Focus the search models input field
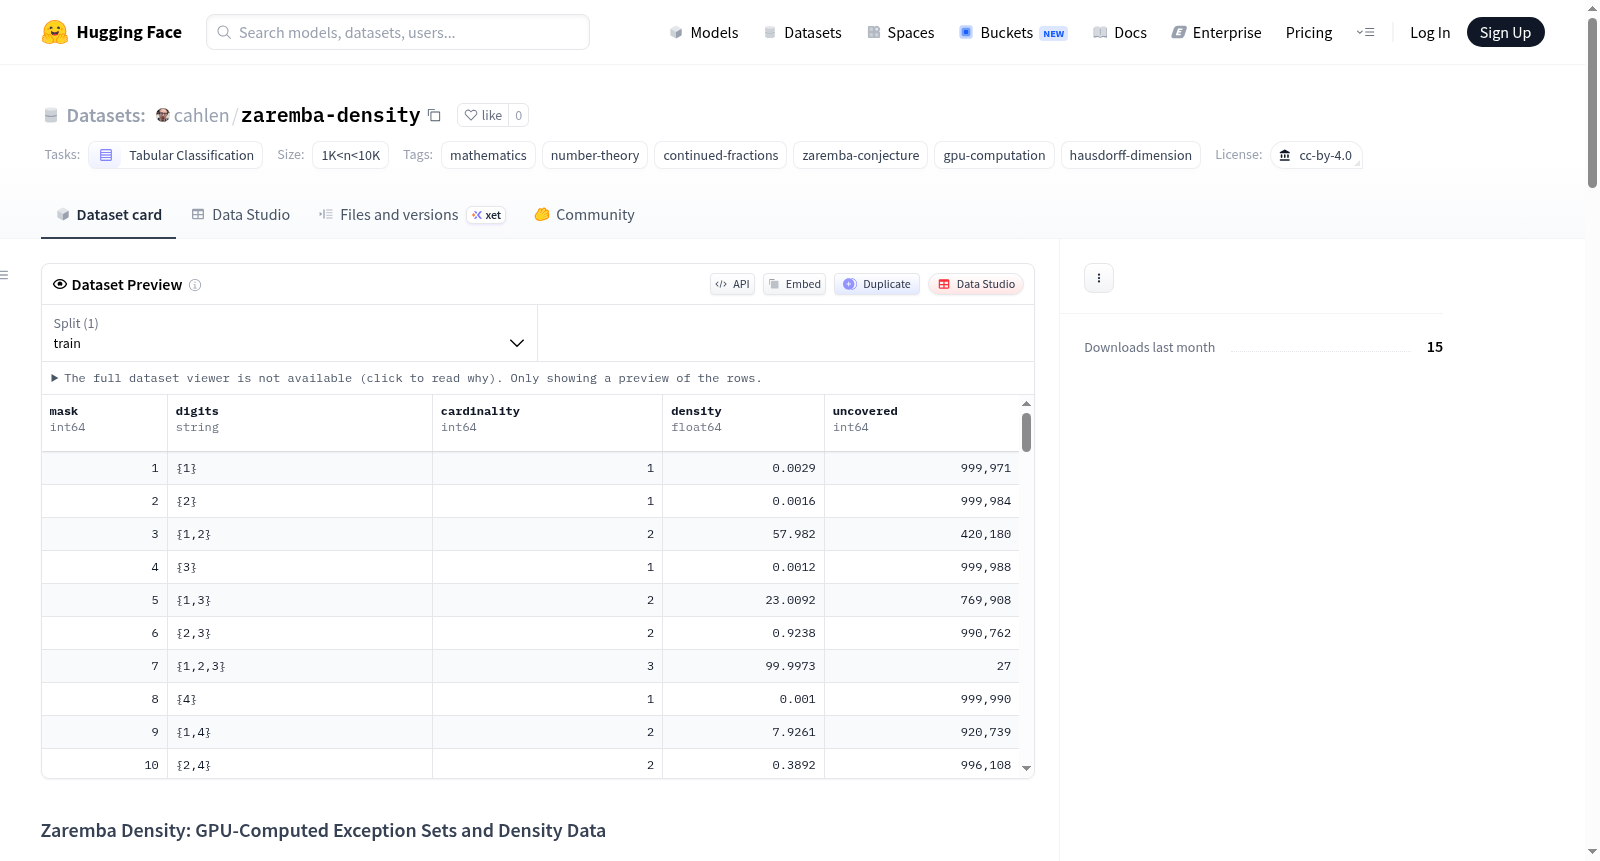Image resolution: width=1600 pixels, height=861 pixels. 398,32
